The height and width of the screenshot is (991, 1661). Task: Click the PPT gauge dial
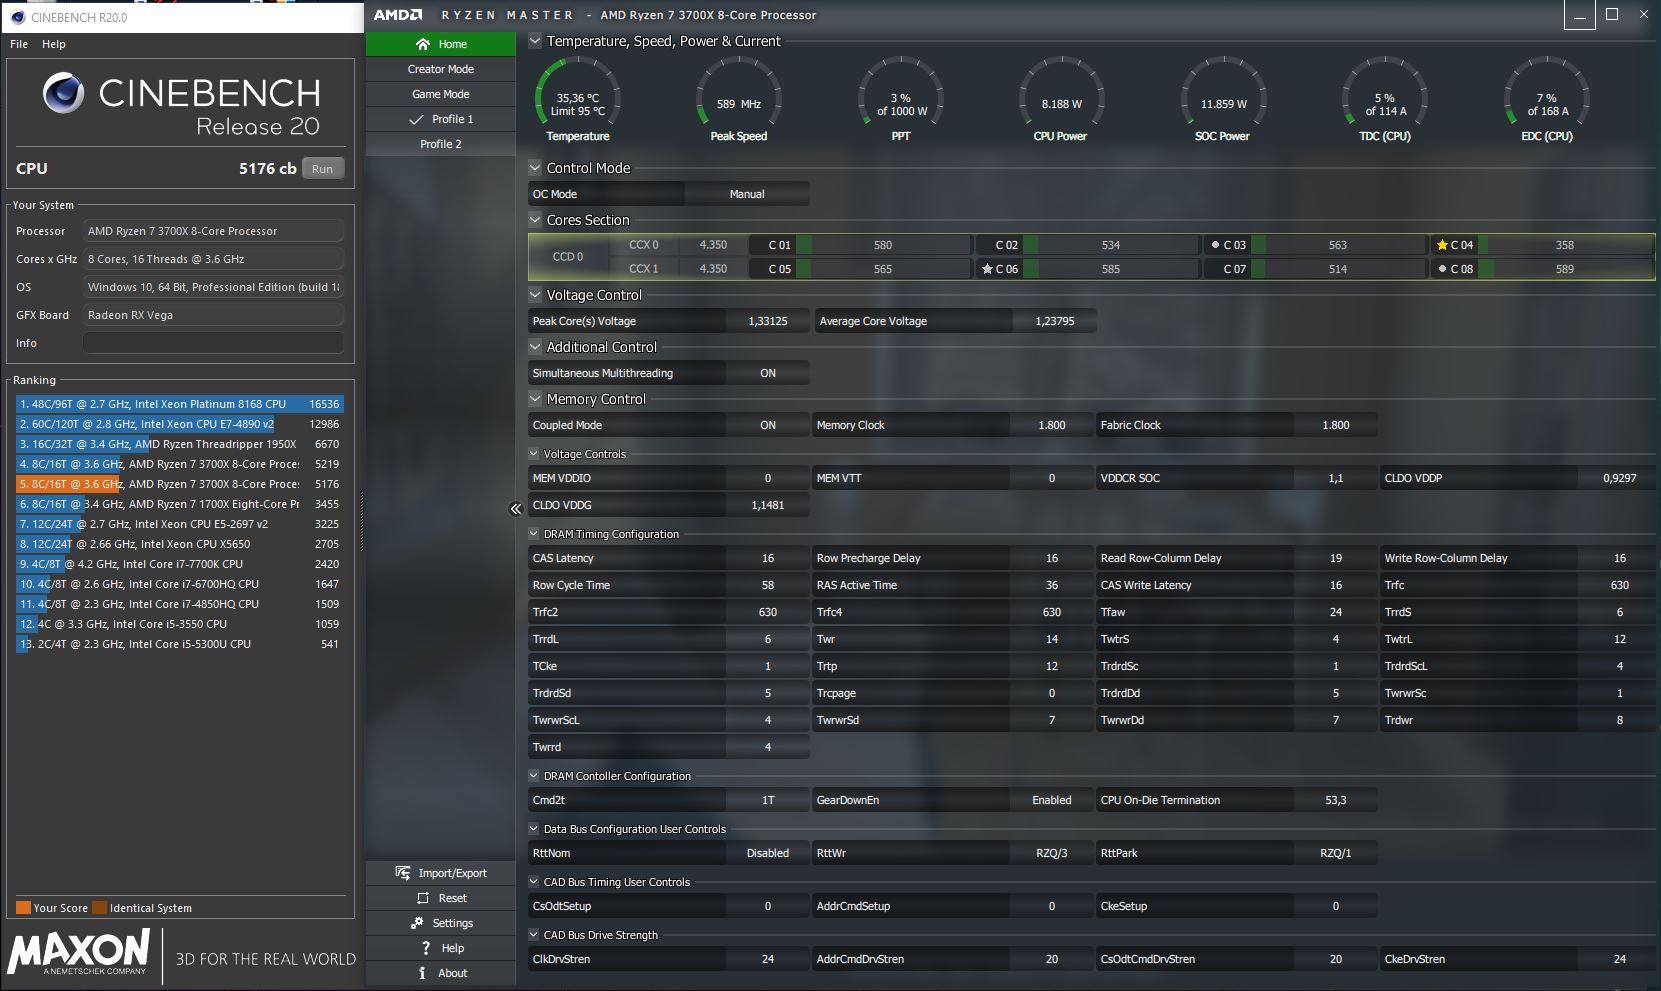[x=901, y=98]
